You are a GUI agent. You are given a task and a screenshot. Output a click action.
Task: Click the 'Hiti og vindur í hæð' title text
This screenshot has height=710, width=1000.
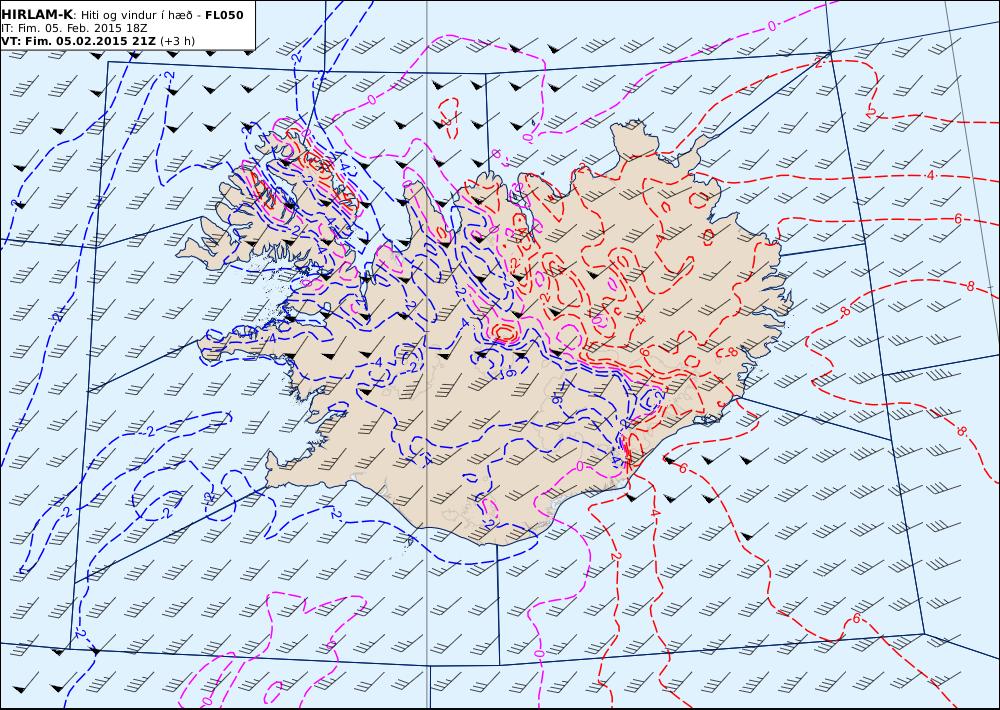coord(136,15)
